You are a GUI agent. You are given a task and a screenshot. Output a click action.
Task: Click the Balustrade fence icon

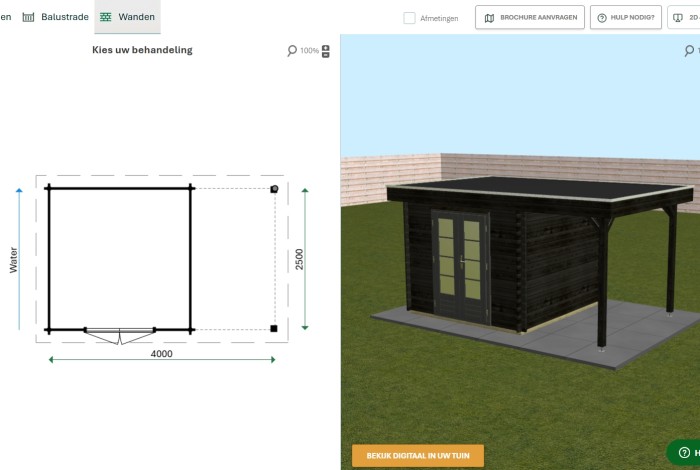(28, 18)
